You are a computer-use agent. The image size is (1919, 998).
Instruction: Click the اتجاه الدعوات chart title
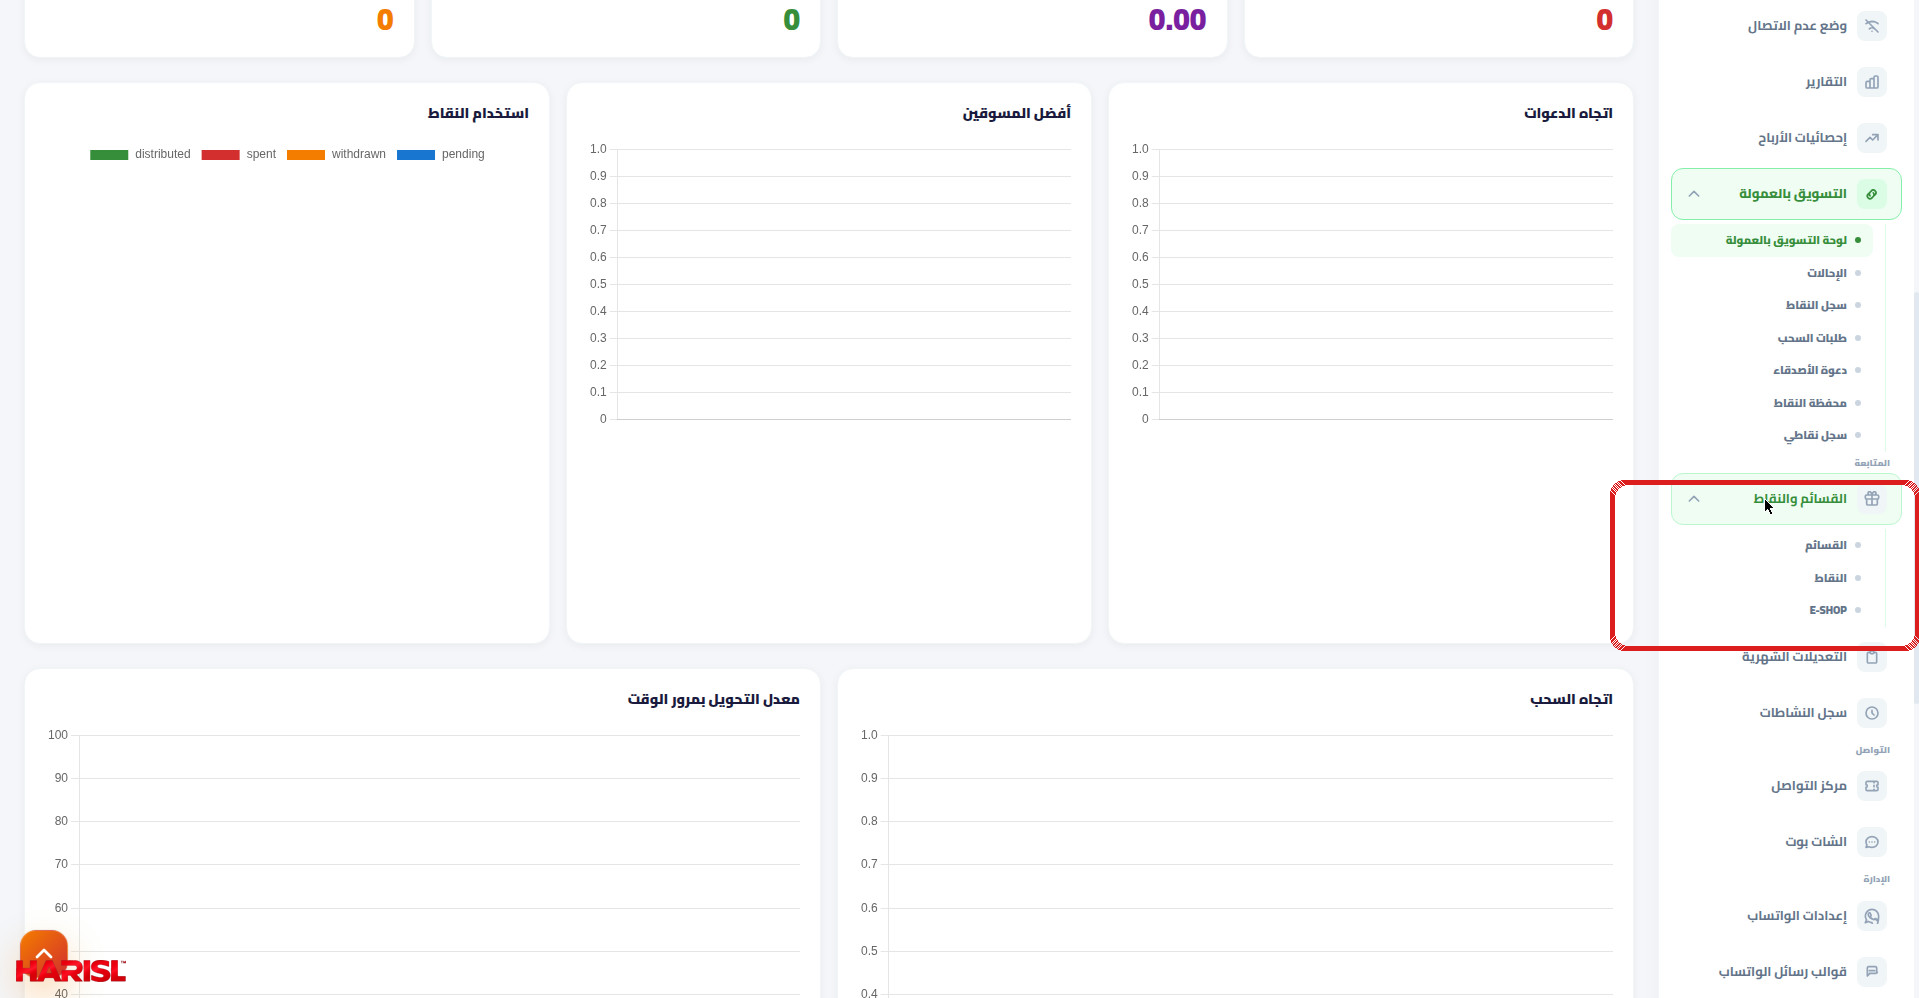pos(1568,113)
